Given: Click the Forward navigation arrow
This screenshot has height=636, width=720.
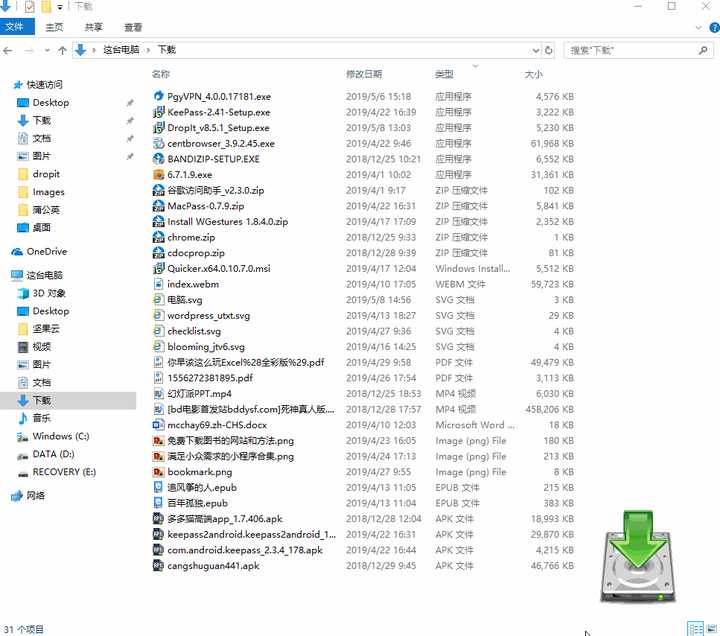Looking at the screenshot, I should [x=29, y=50].
